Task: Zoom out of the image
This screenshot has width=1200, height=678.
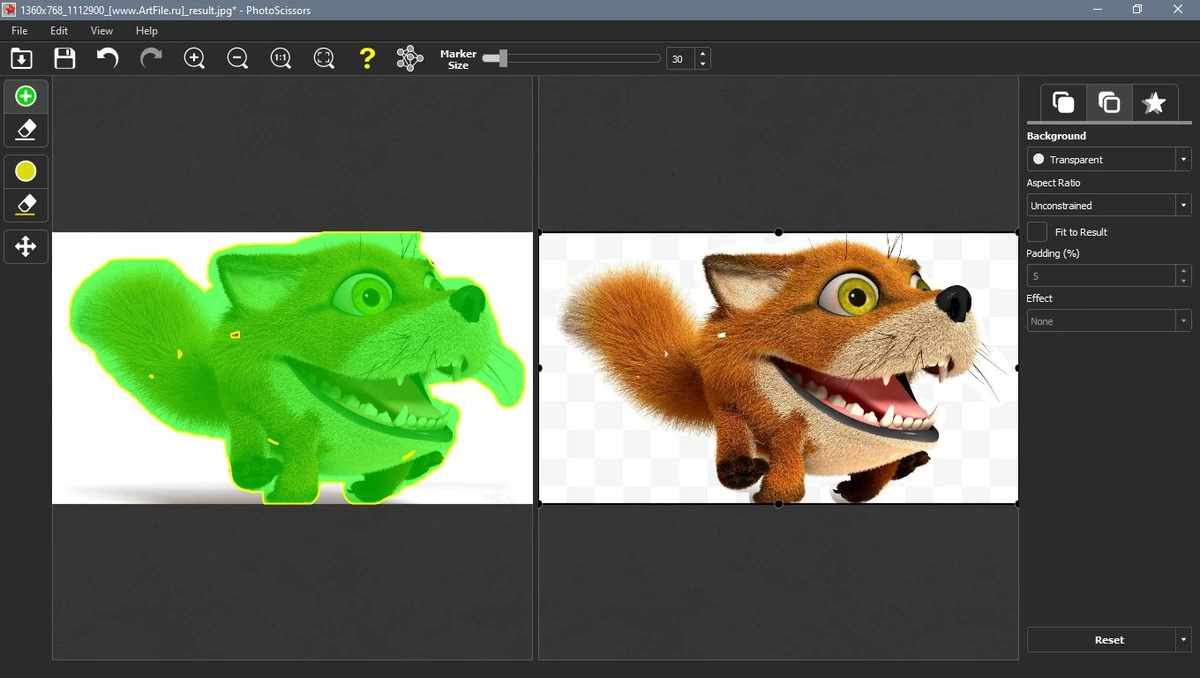Action: pos(238,58)
